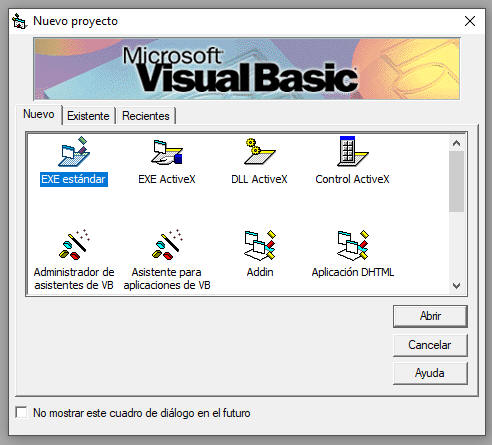This screenshot has width=492, height=445.
Task: Switch to the Nuevo tab
Action: [x=39, y=114]
